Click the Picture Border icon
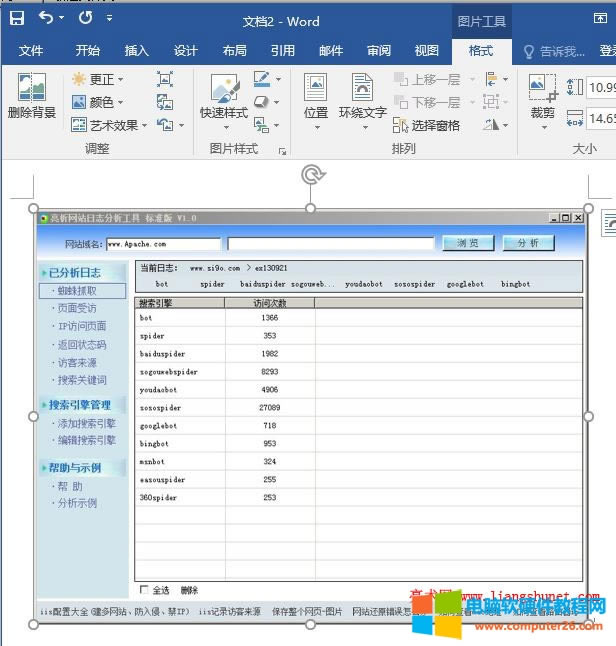This screenshot has width=616, height=646. (262, 79)
